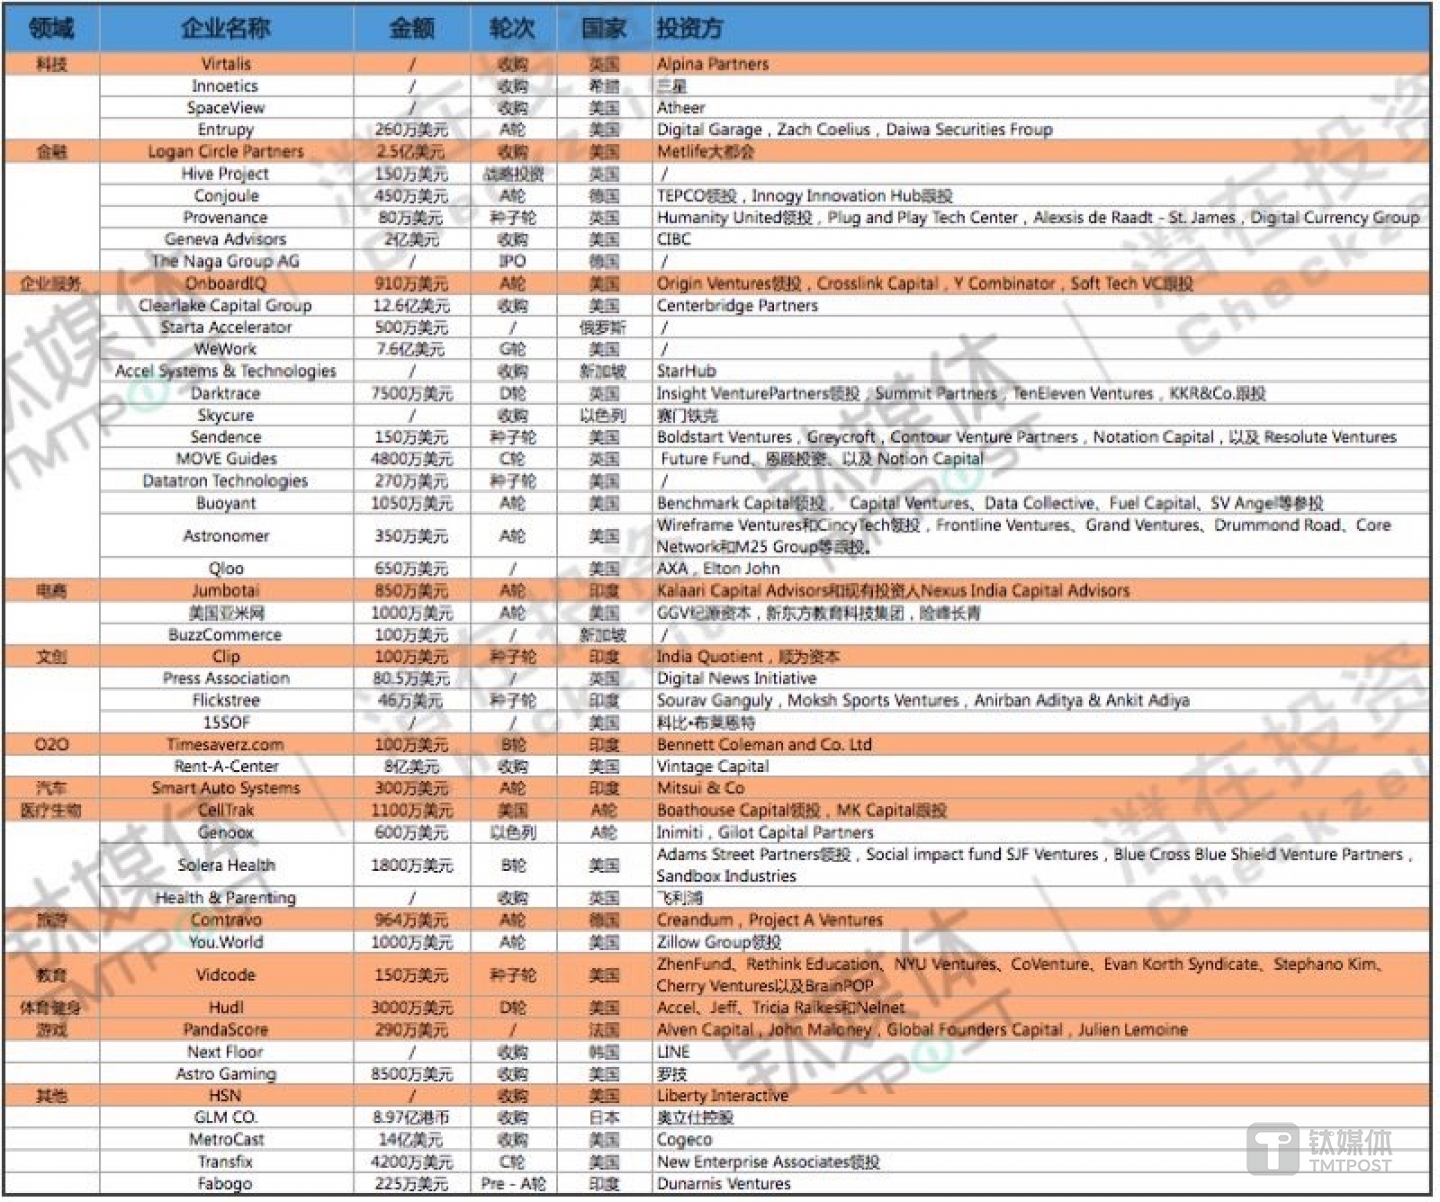Select the 领域 column header
The width and height of the screenshot is (1440, 1202).
coord(51,28)
